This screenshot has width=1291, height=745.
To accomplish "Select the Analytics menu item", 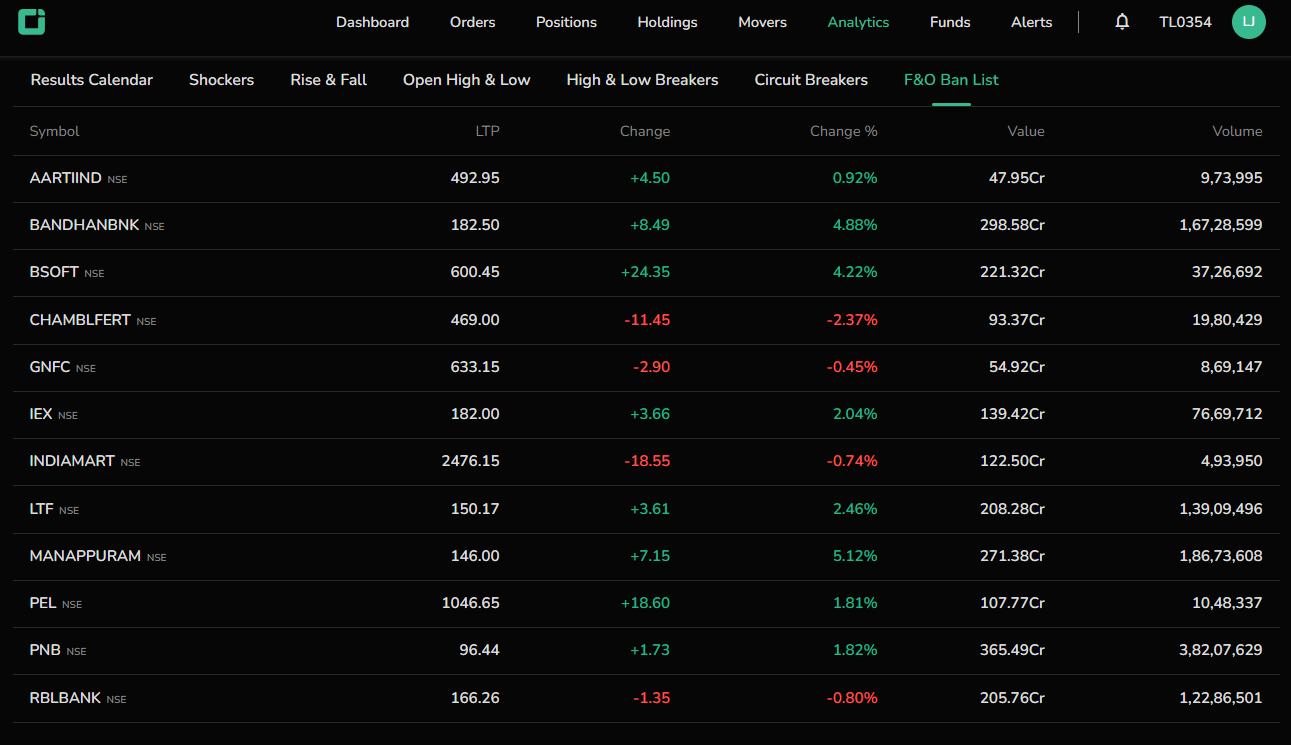I will click(x=858, y=22).
